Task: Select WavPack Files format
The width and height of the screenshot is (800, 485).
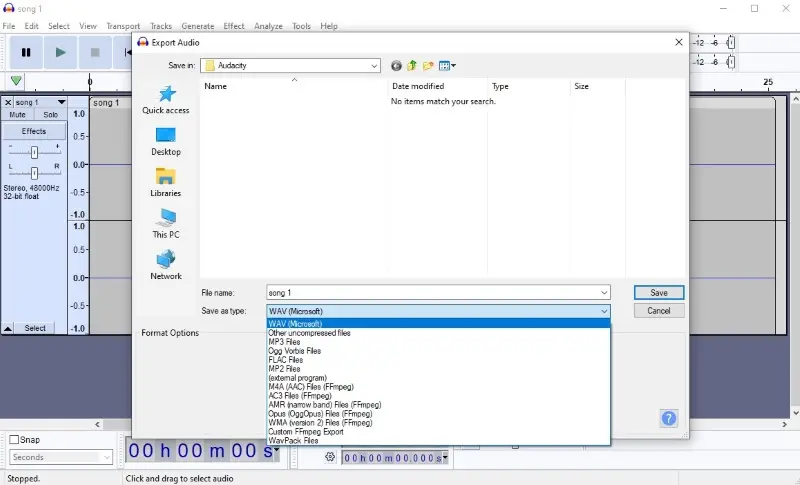Action: (x=438, y=441)
